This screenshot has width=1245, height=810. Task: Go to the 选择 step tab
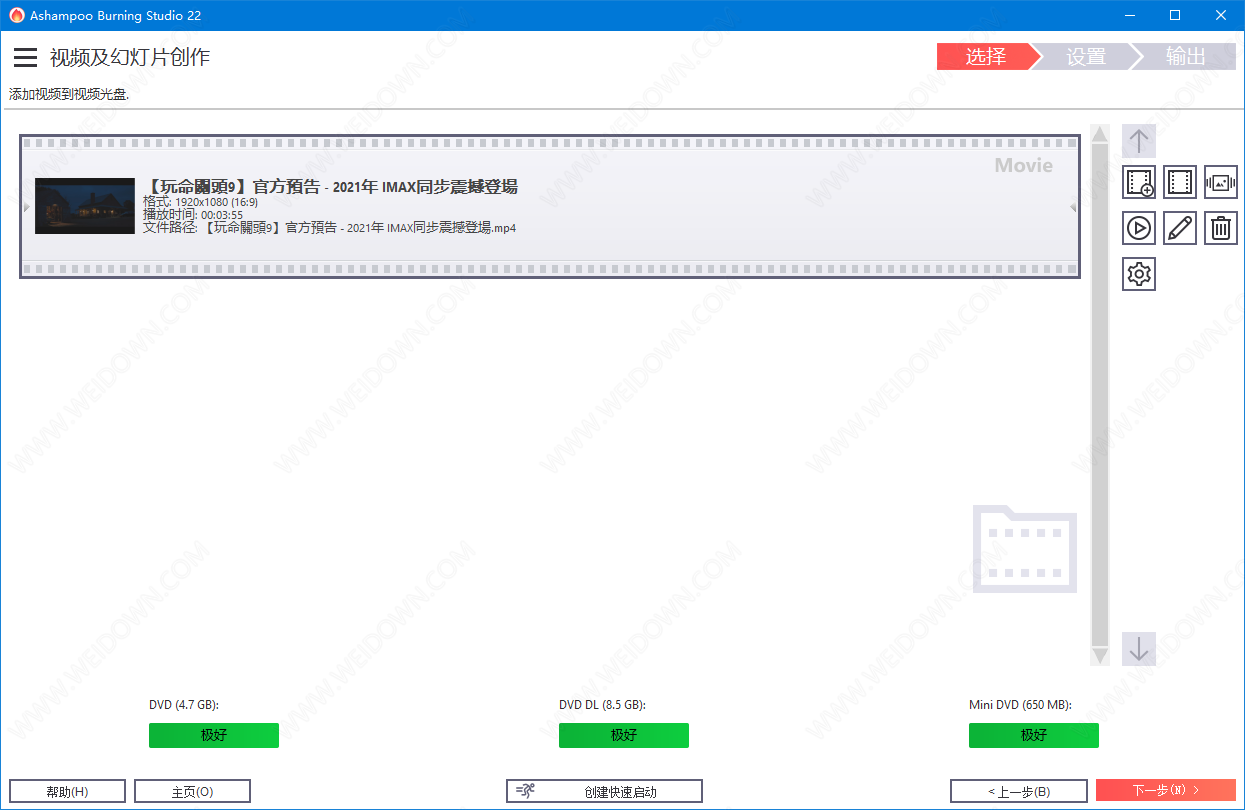coord(987,57)
